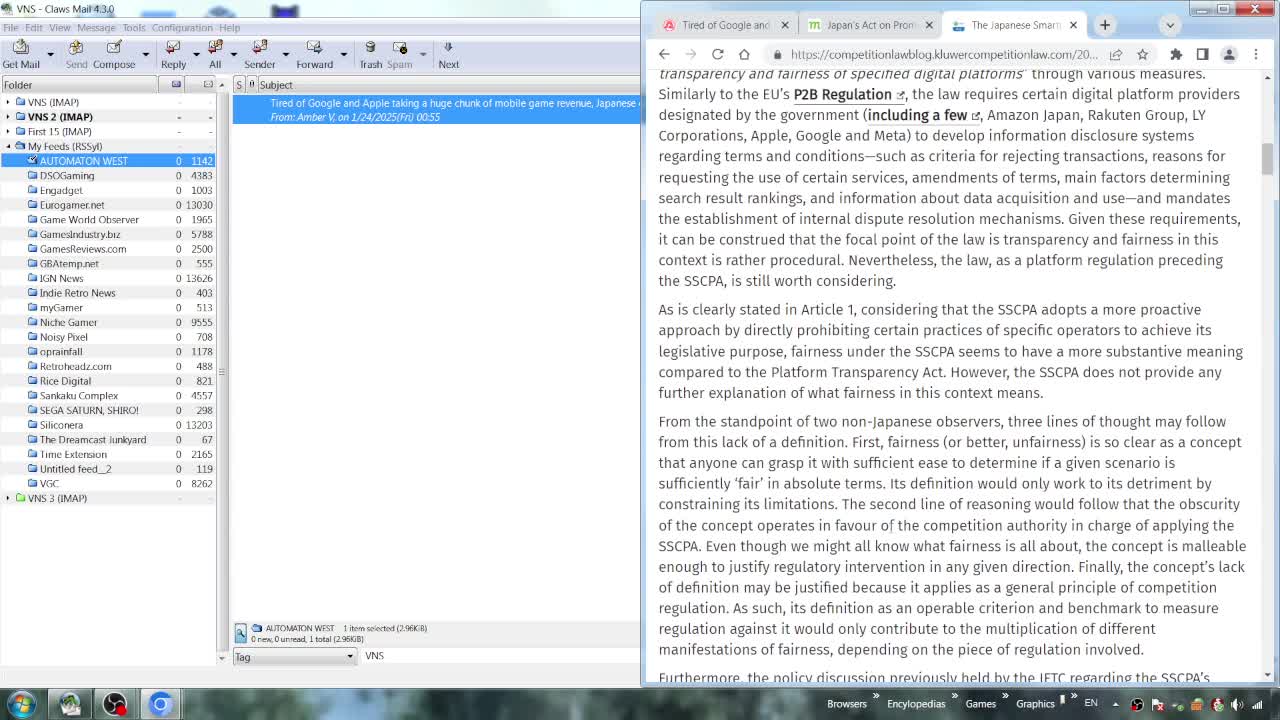1280x720 pixels.
Task: Open the Sender reply dropdown arrow
Action: pyautogui.click(x=286, y=54)
